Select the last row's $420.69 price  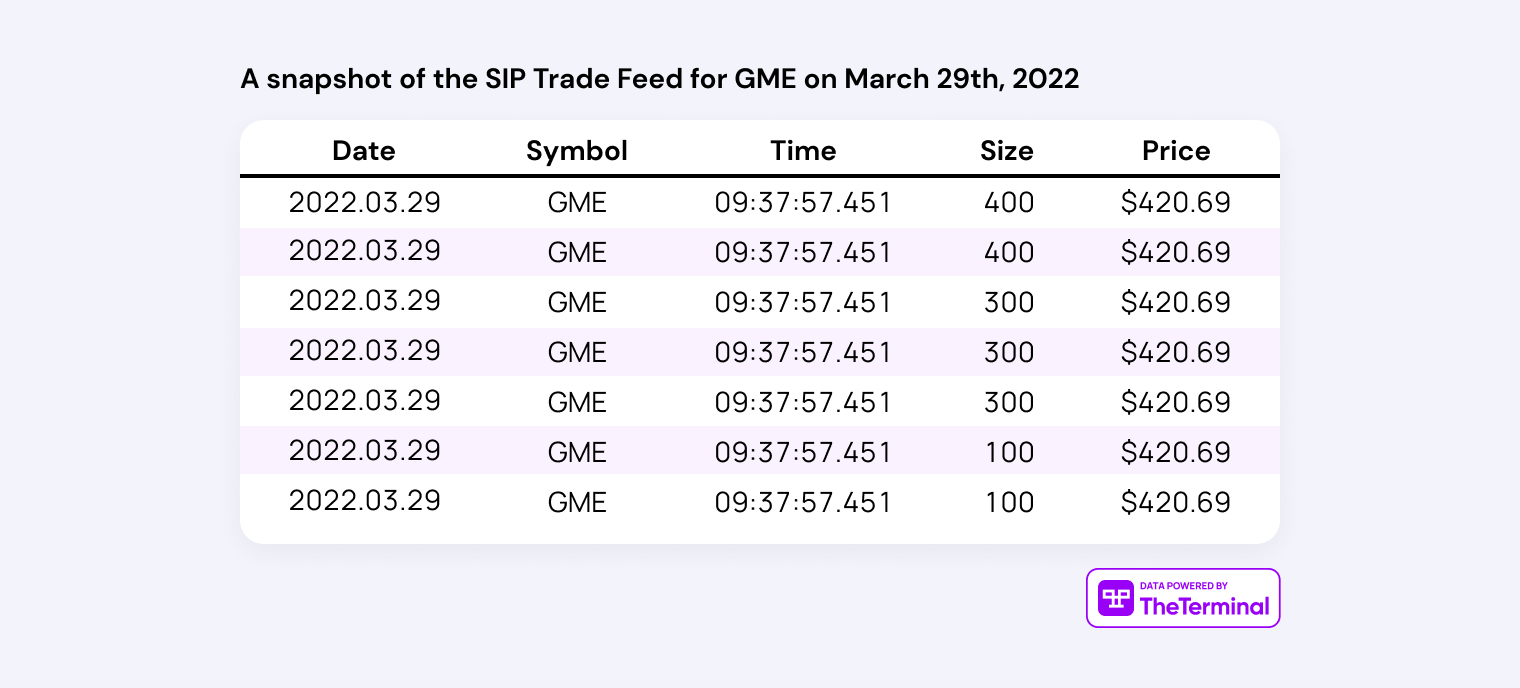tap(1176, 502)
